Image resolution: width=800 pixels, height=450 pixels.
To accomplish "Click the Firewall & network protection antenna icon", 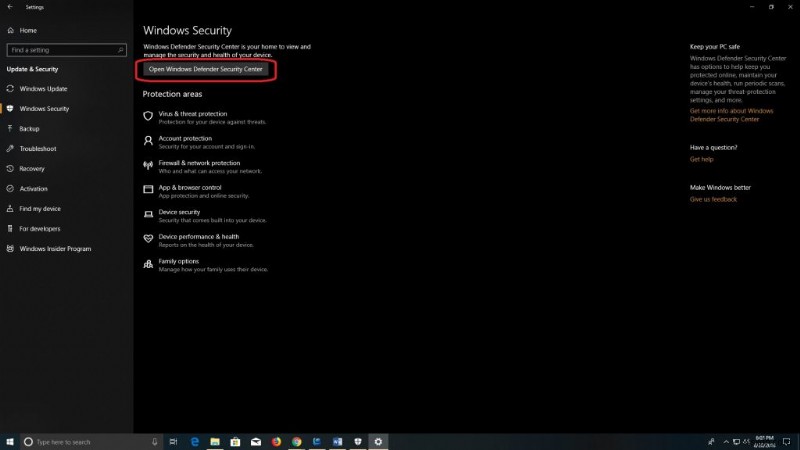I will click(148, 165).
